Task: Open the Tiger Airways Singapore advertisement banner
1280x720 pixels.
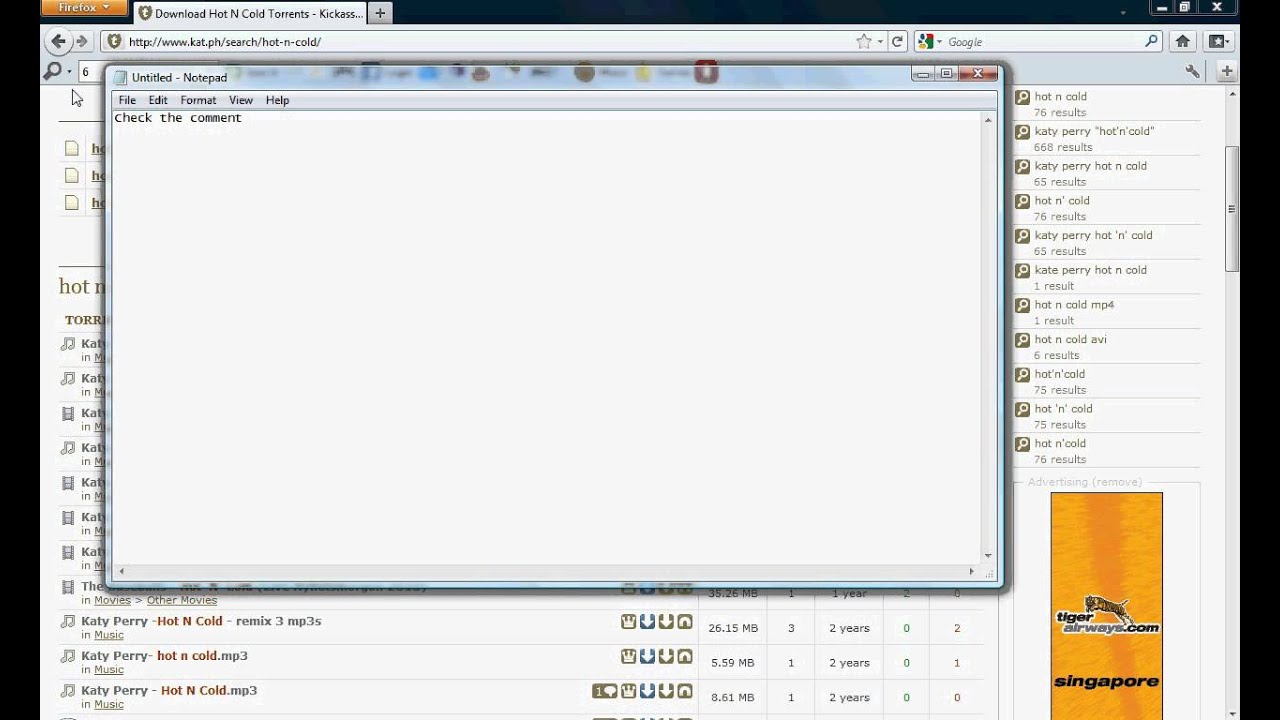Action: [x=1106, y=605]
